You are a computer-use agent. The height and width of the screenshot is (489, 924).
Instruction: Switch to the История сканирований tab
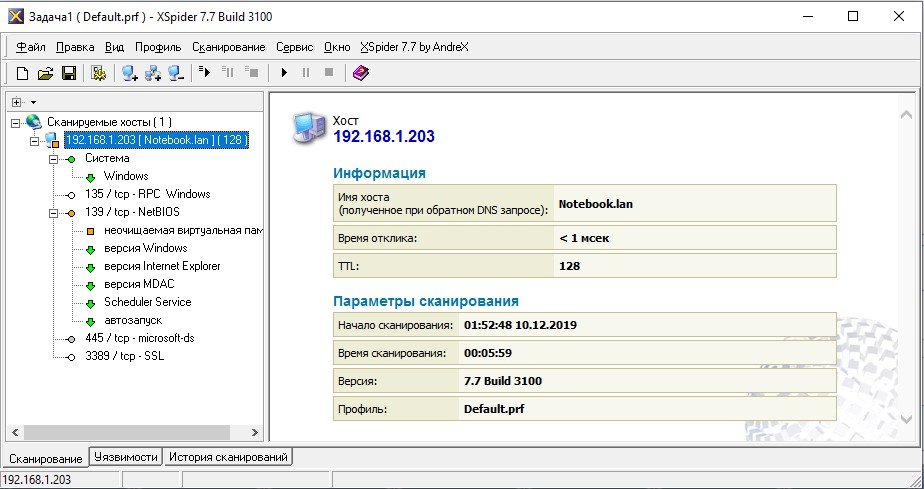228,457
